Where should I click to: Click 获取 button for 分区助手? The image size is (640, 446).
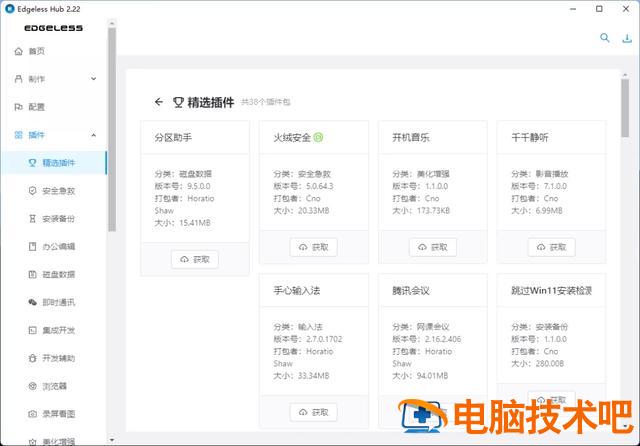(195, 260)
